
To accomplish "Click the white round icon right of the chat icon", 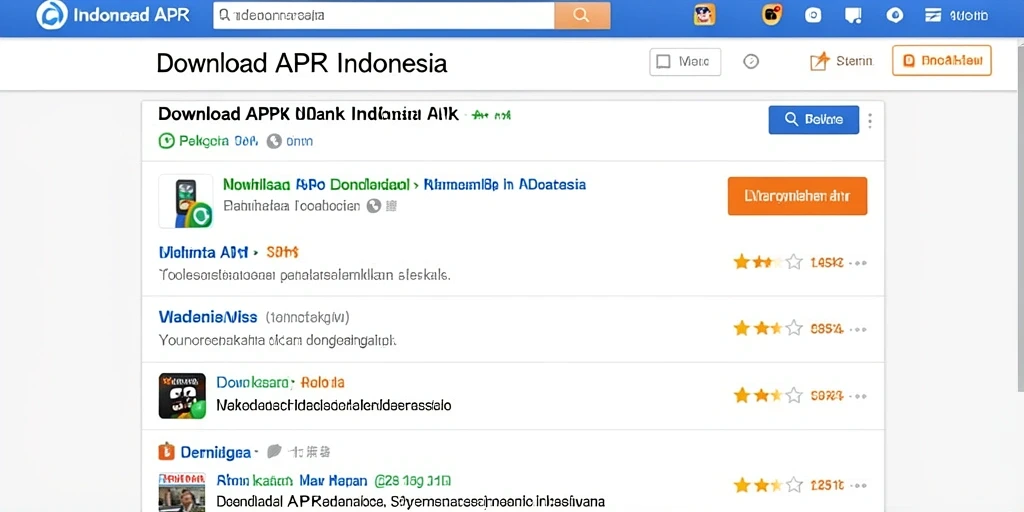I will coord(894,15).
